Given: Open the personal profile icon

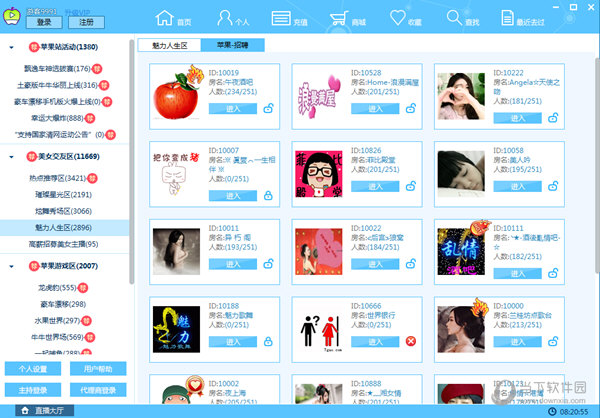Looking at the screenshot, I should pyautogui.click(x=225, y=18).
